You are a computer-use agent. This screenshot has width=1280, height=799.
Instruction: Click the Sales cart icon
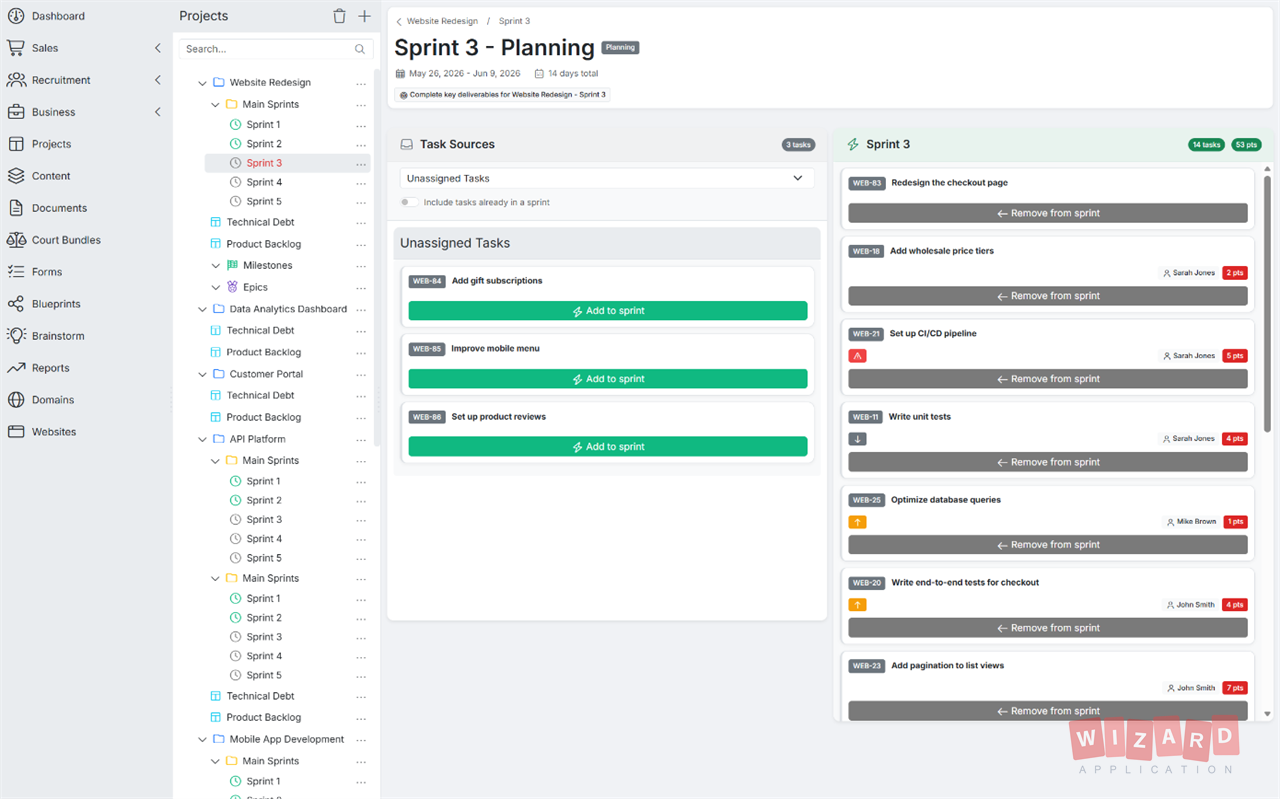click(15, 48)
